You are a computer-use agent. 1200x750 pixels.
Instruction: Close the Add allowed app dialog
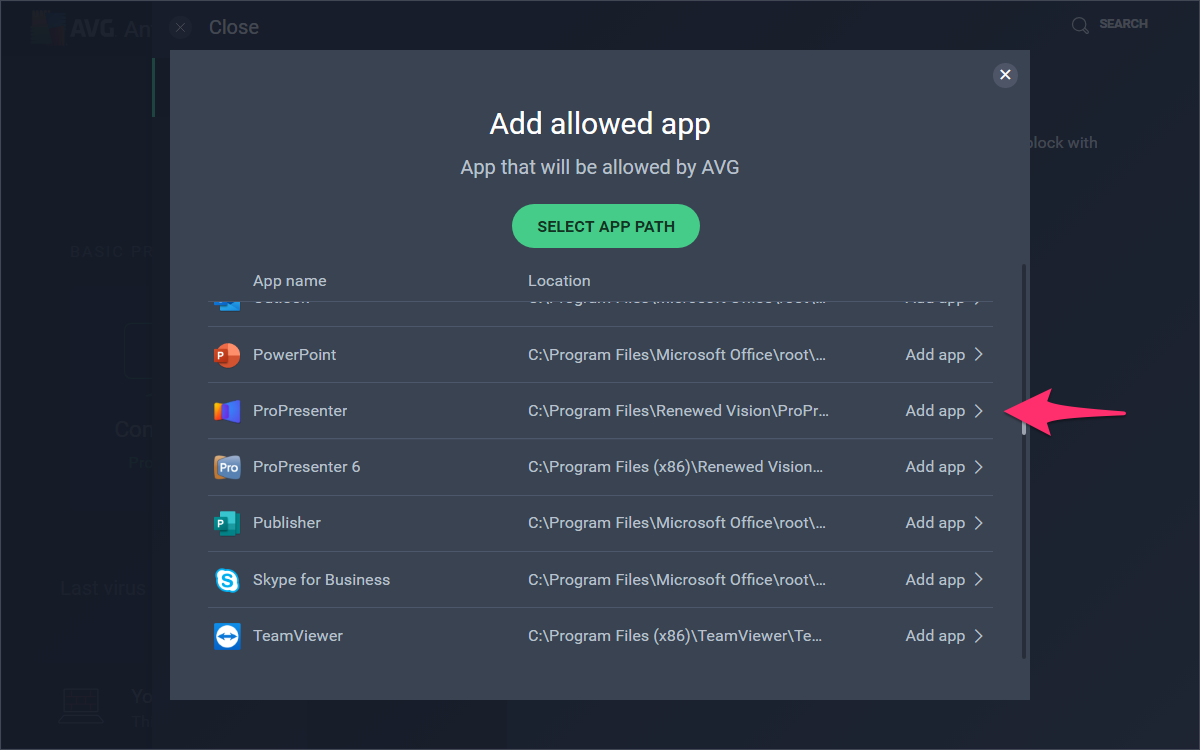pos(1006,75)
